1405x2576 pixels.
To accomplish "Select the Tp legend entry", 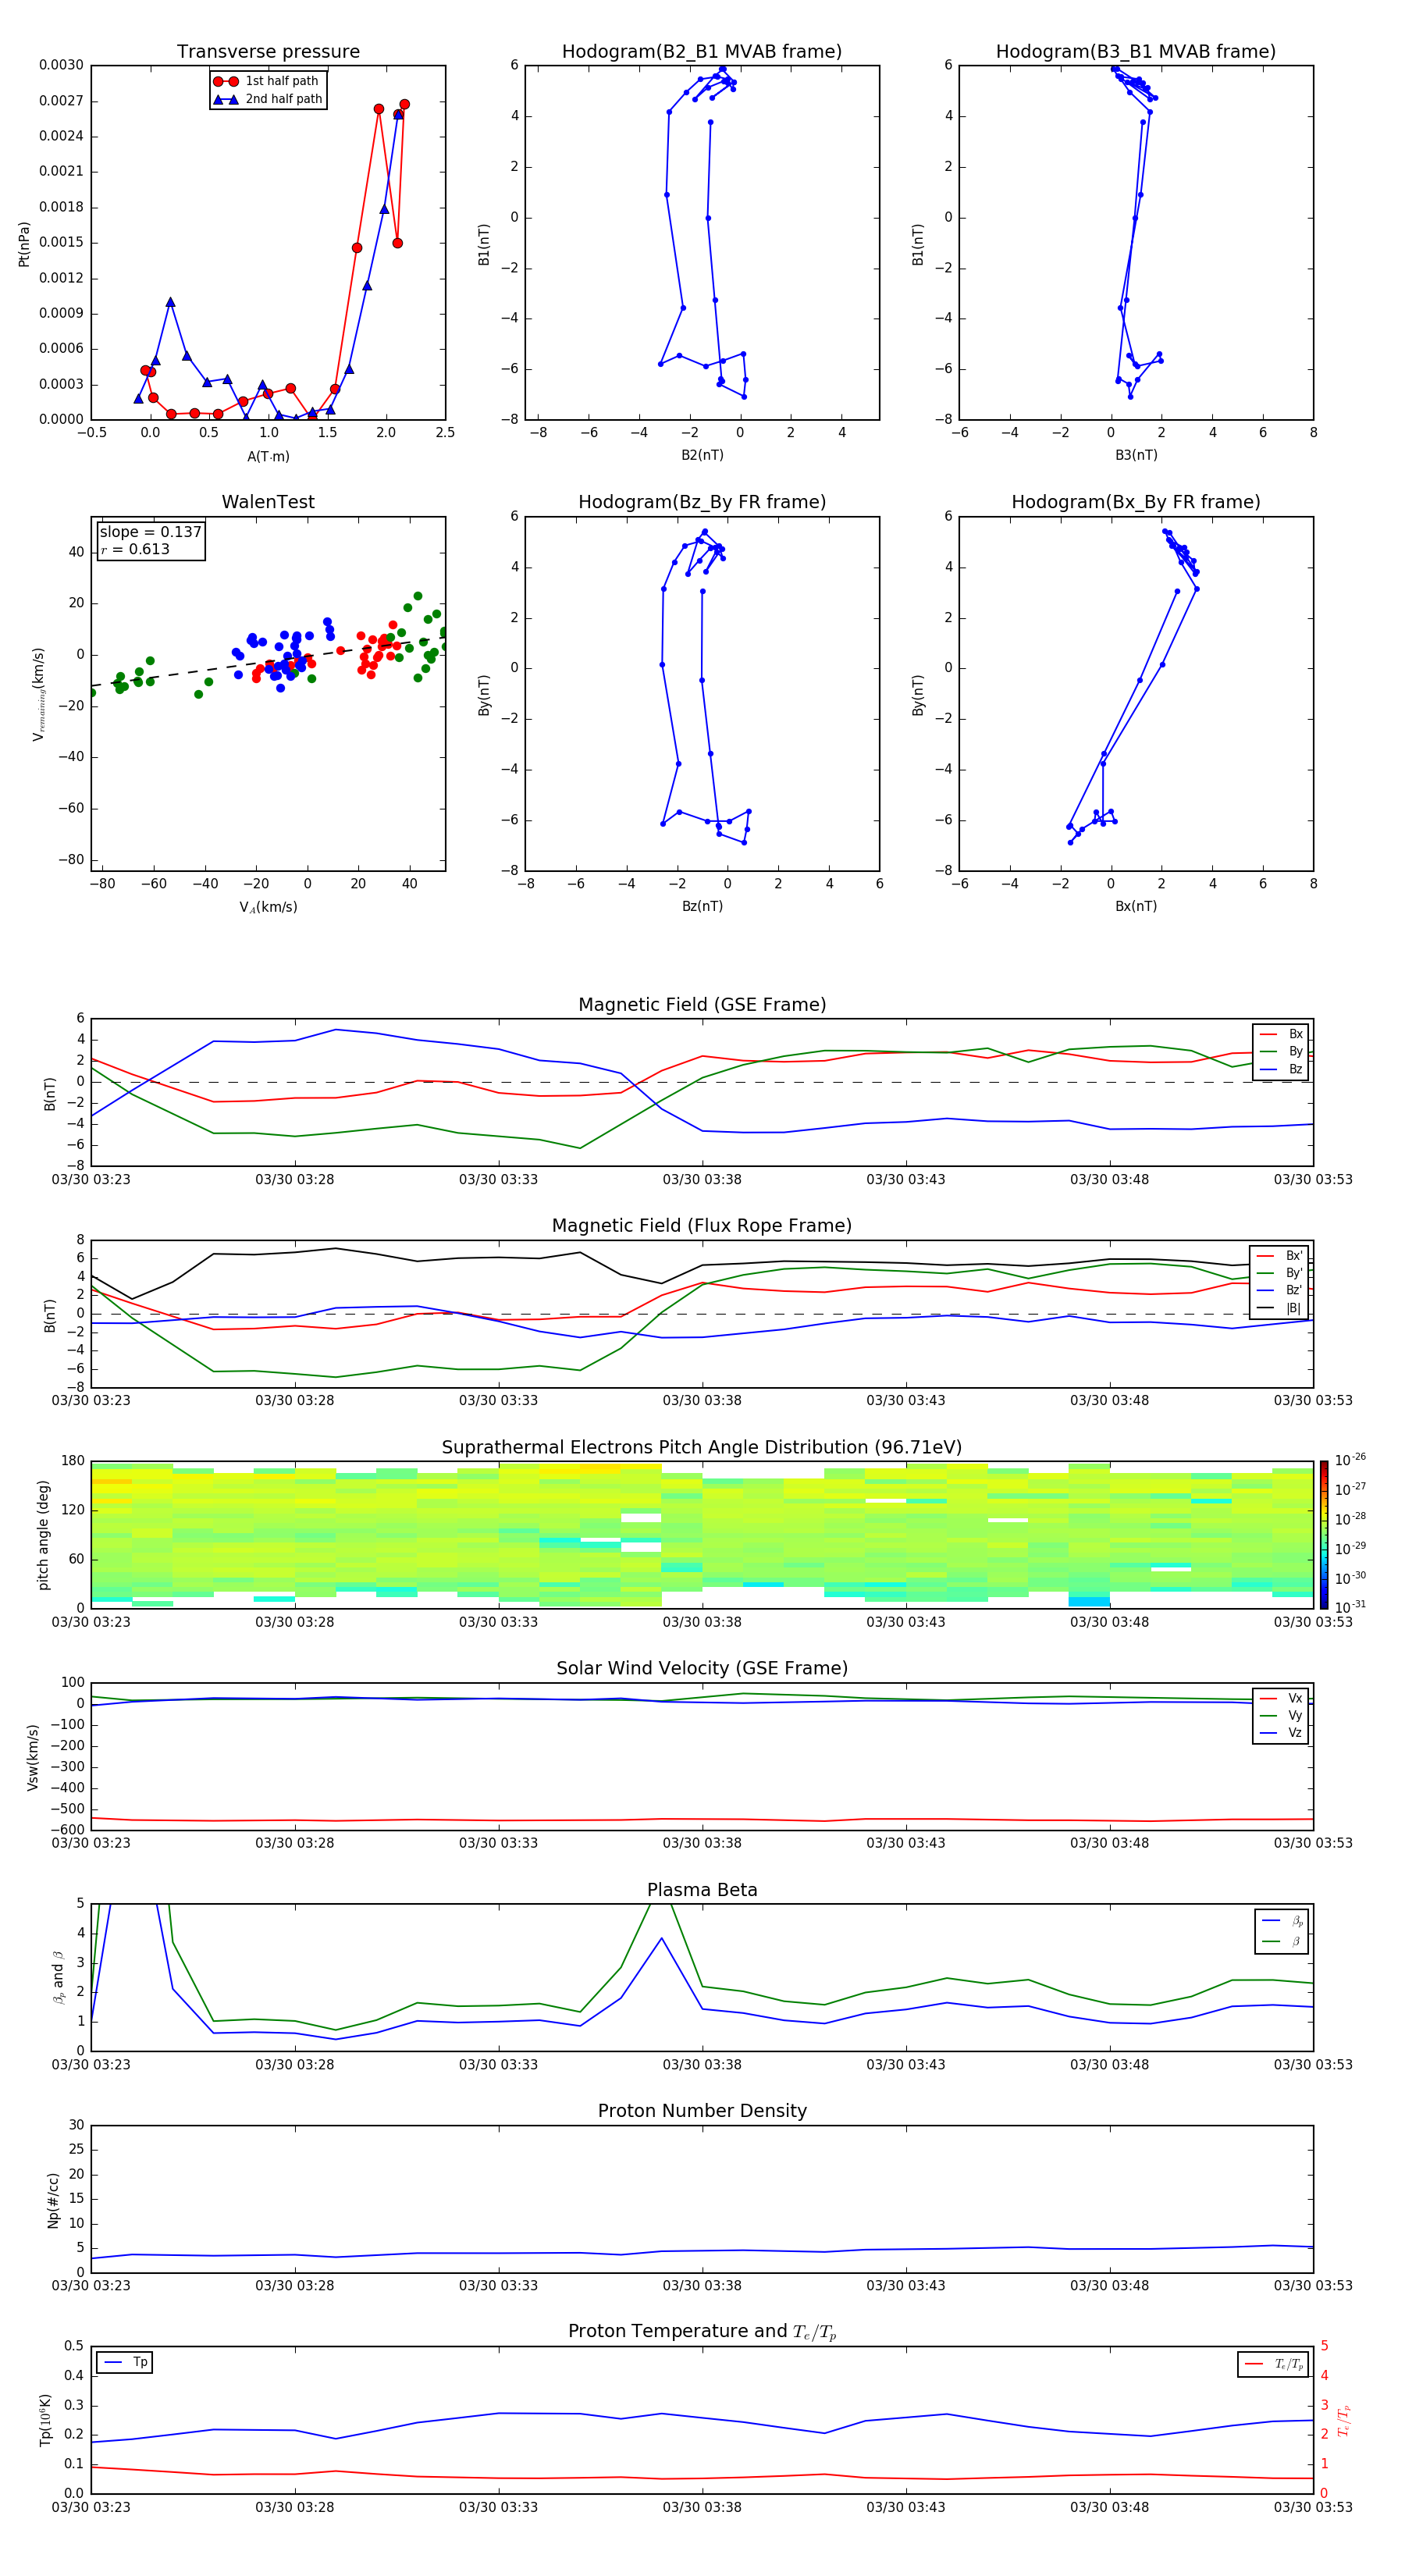I will tap(124, 2362).
